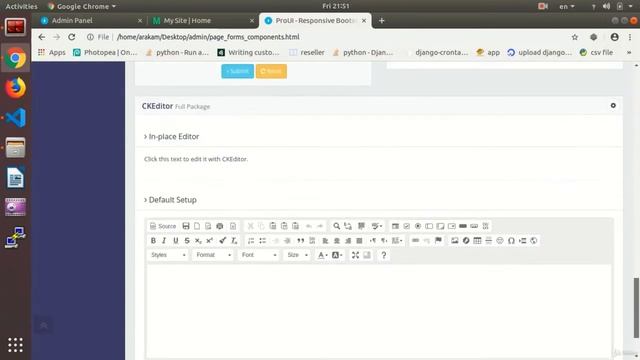Open a new browser tab
Screen dimensions: 640x360
click(x=381, y=20)
